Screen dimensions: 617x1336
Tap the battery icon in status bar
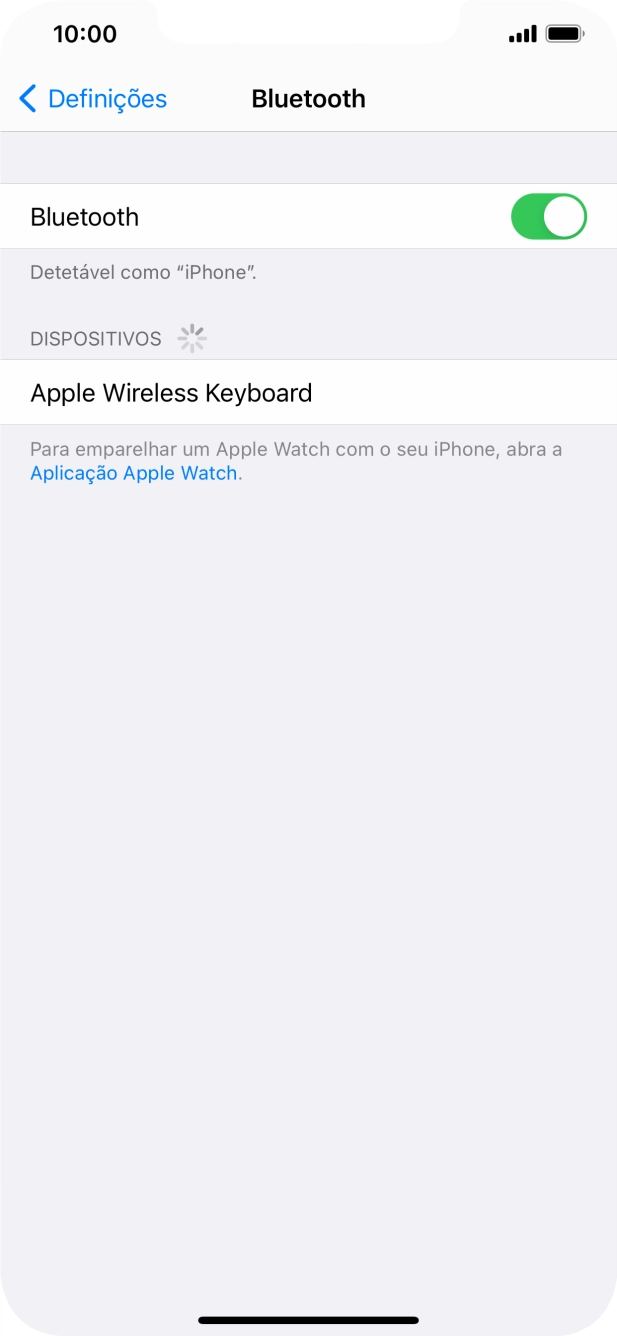pos(565,35)
